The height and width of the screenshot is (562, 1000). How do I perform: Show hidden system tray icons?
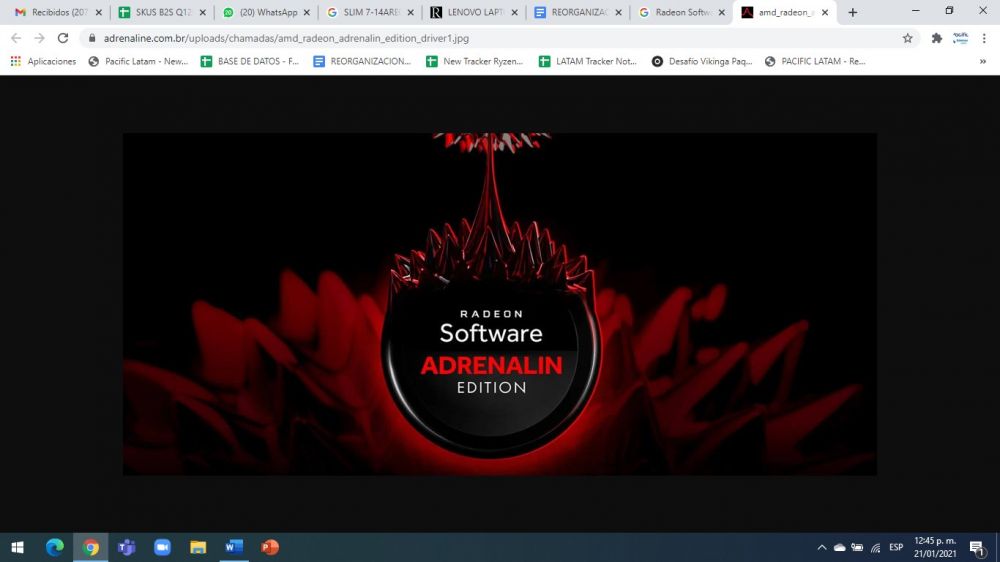pyautogui.click(x=822, y=547)
